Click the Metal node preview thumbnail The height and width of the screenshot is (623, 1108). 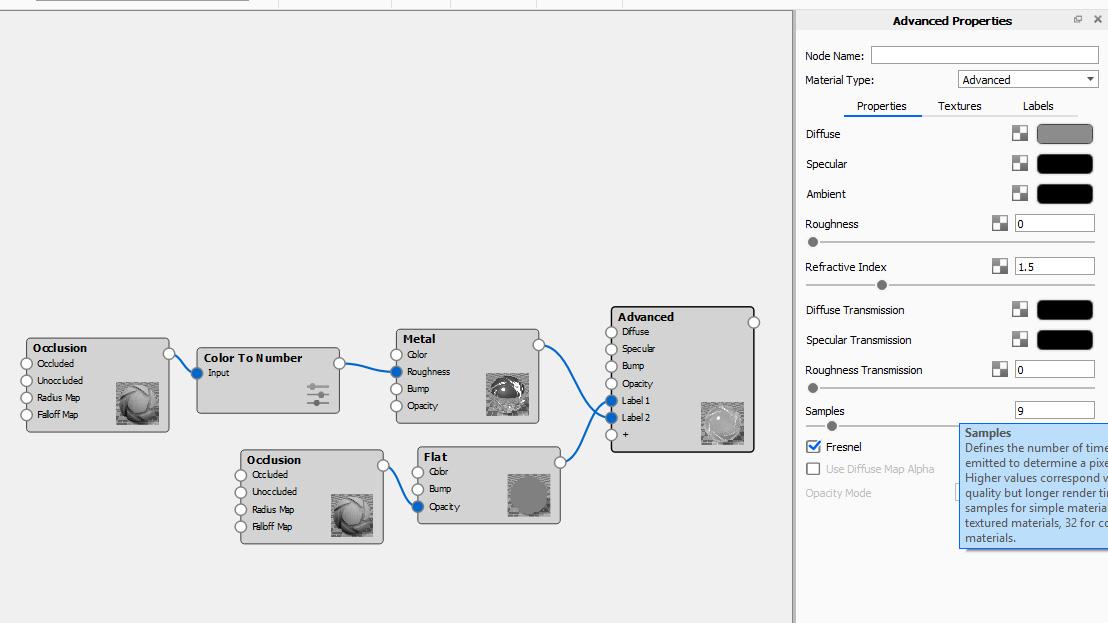[x=507, y=394]
